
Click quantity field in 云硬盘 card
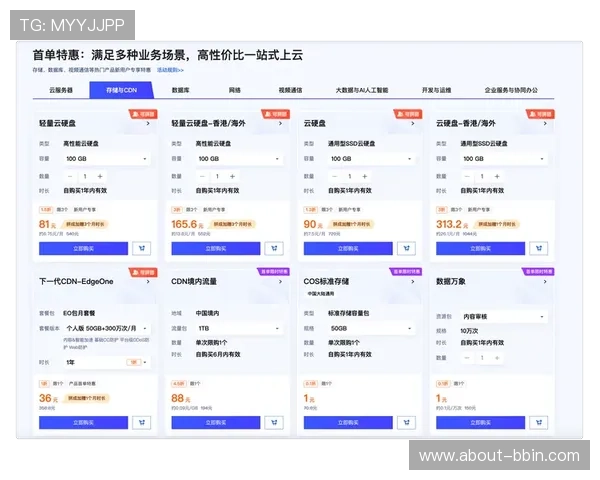click(350, 176)
